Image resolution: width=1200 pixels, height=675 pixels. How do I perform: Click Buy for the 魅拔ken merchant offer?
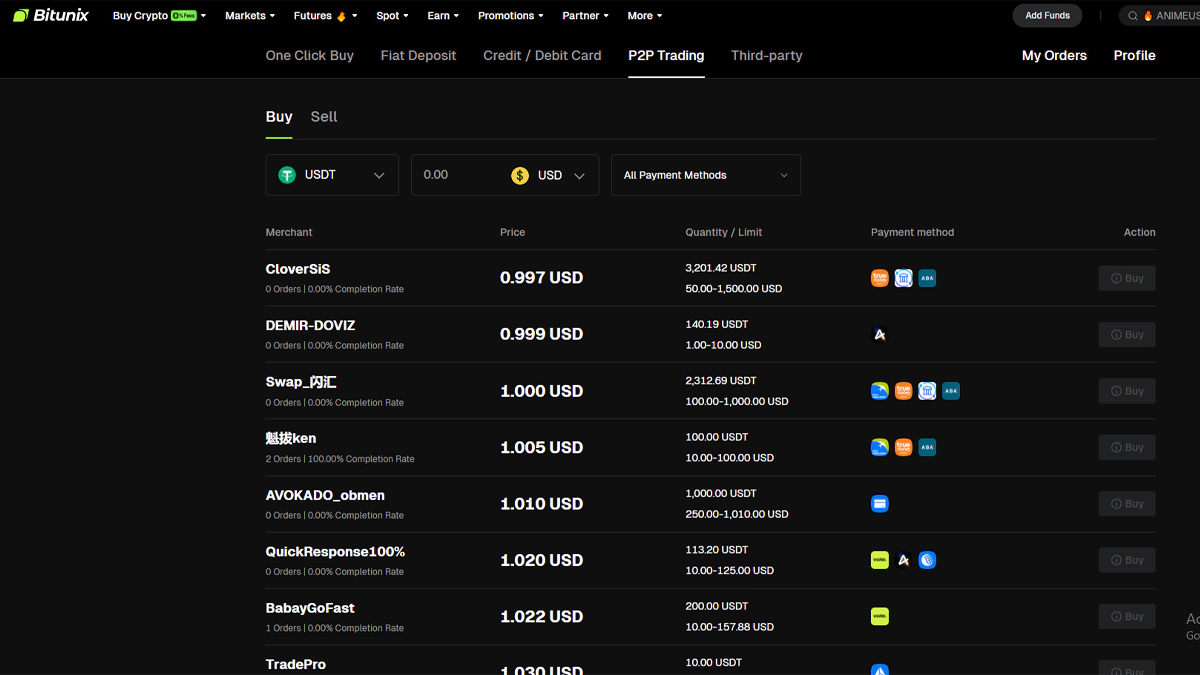pos(1127,447)
